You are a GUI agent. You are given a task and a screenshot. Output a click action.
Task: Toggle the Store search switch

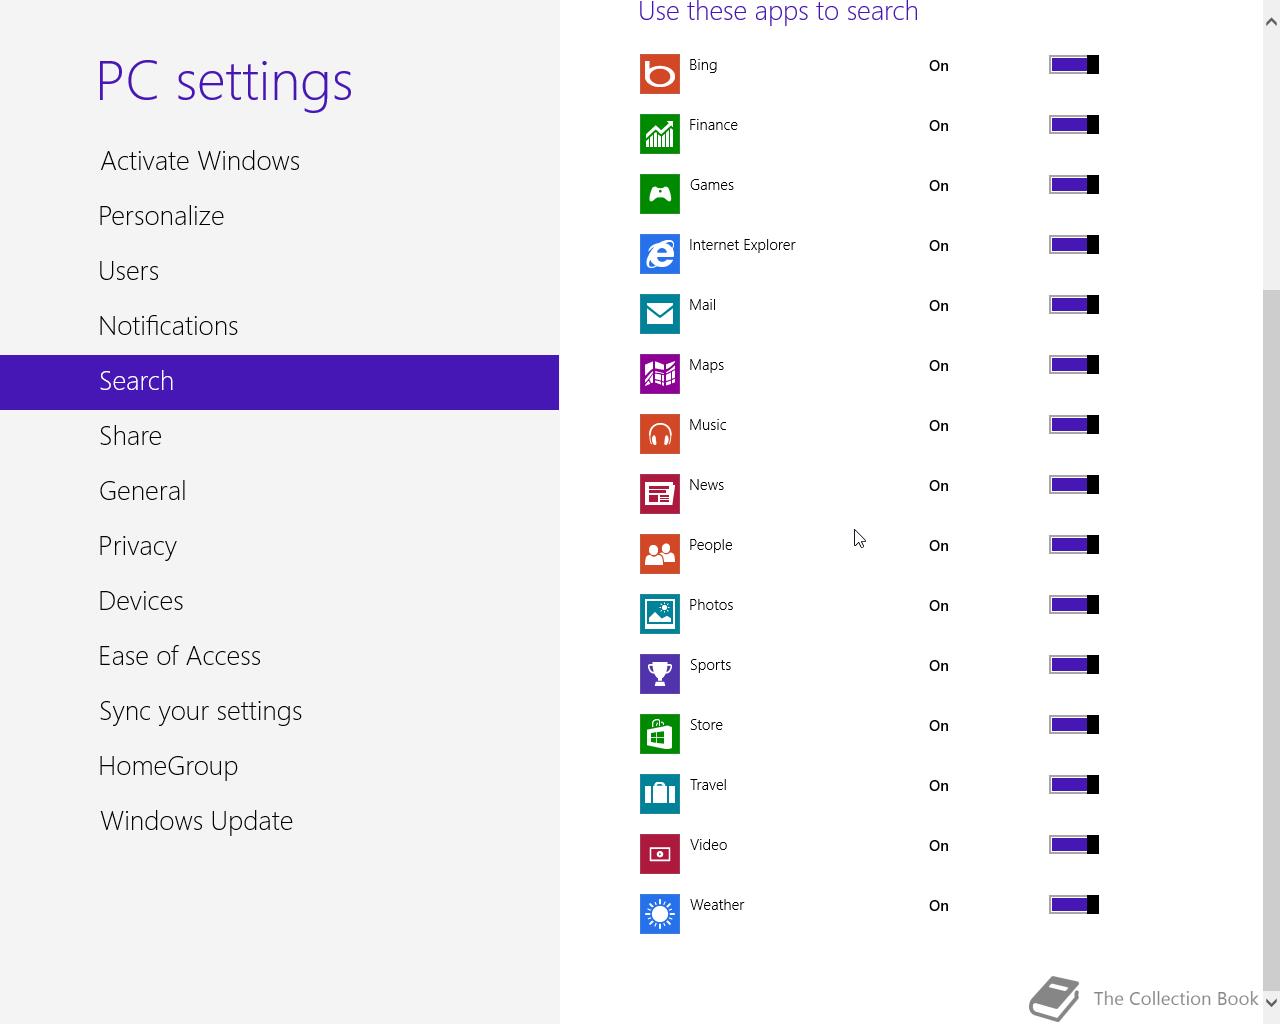(x=1074, y=725)
